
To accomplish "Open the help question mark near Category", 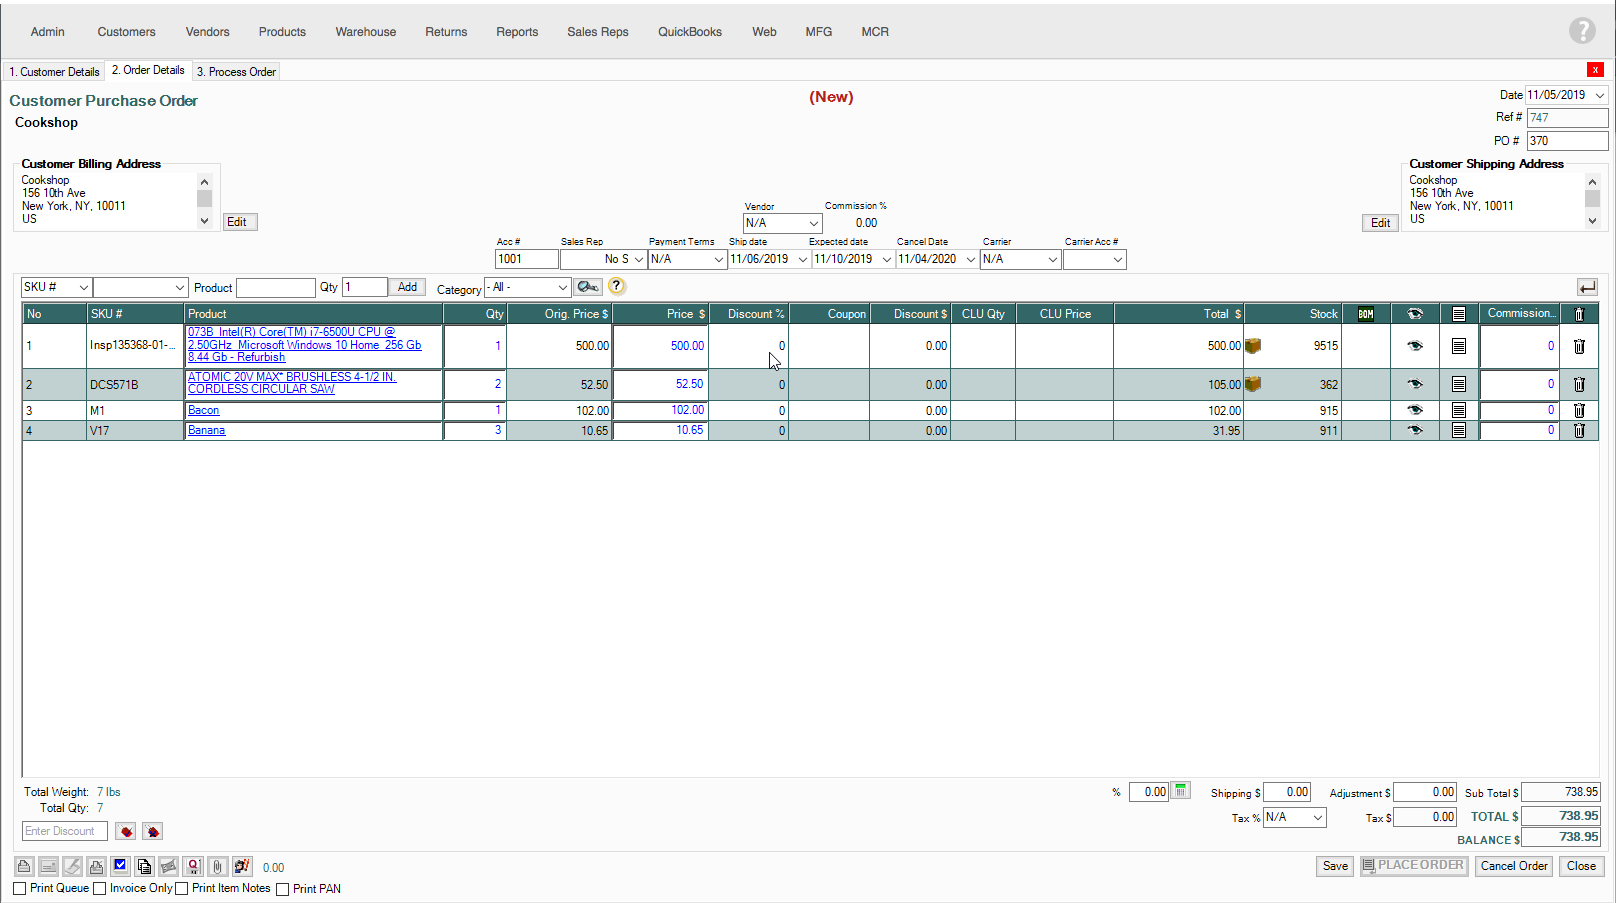I will pyautogui.click(x=617, y=287).
